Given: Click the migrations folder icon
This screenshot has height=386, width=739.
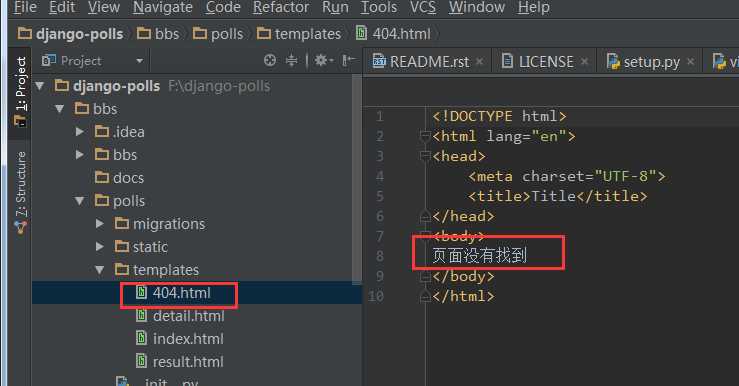Looking at the screenshot, I should [x=122, y=223].
